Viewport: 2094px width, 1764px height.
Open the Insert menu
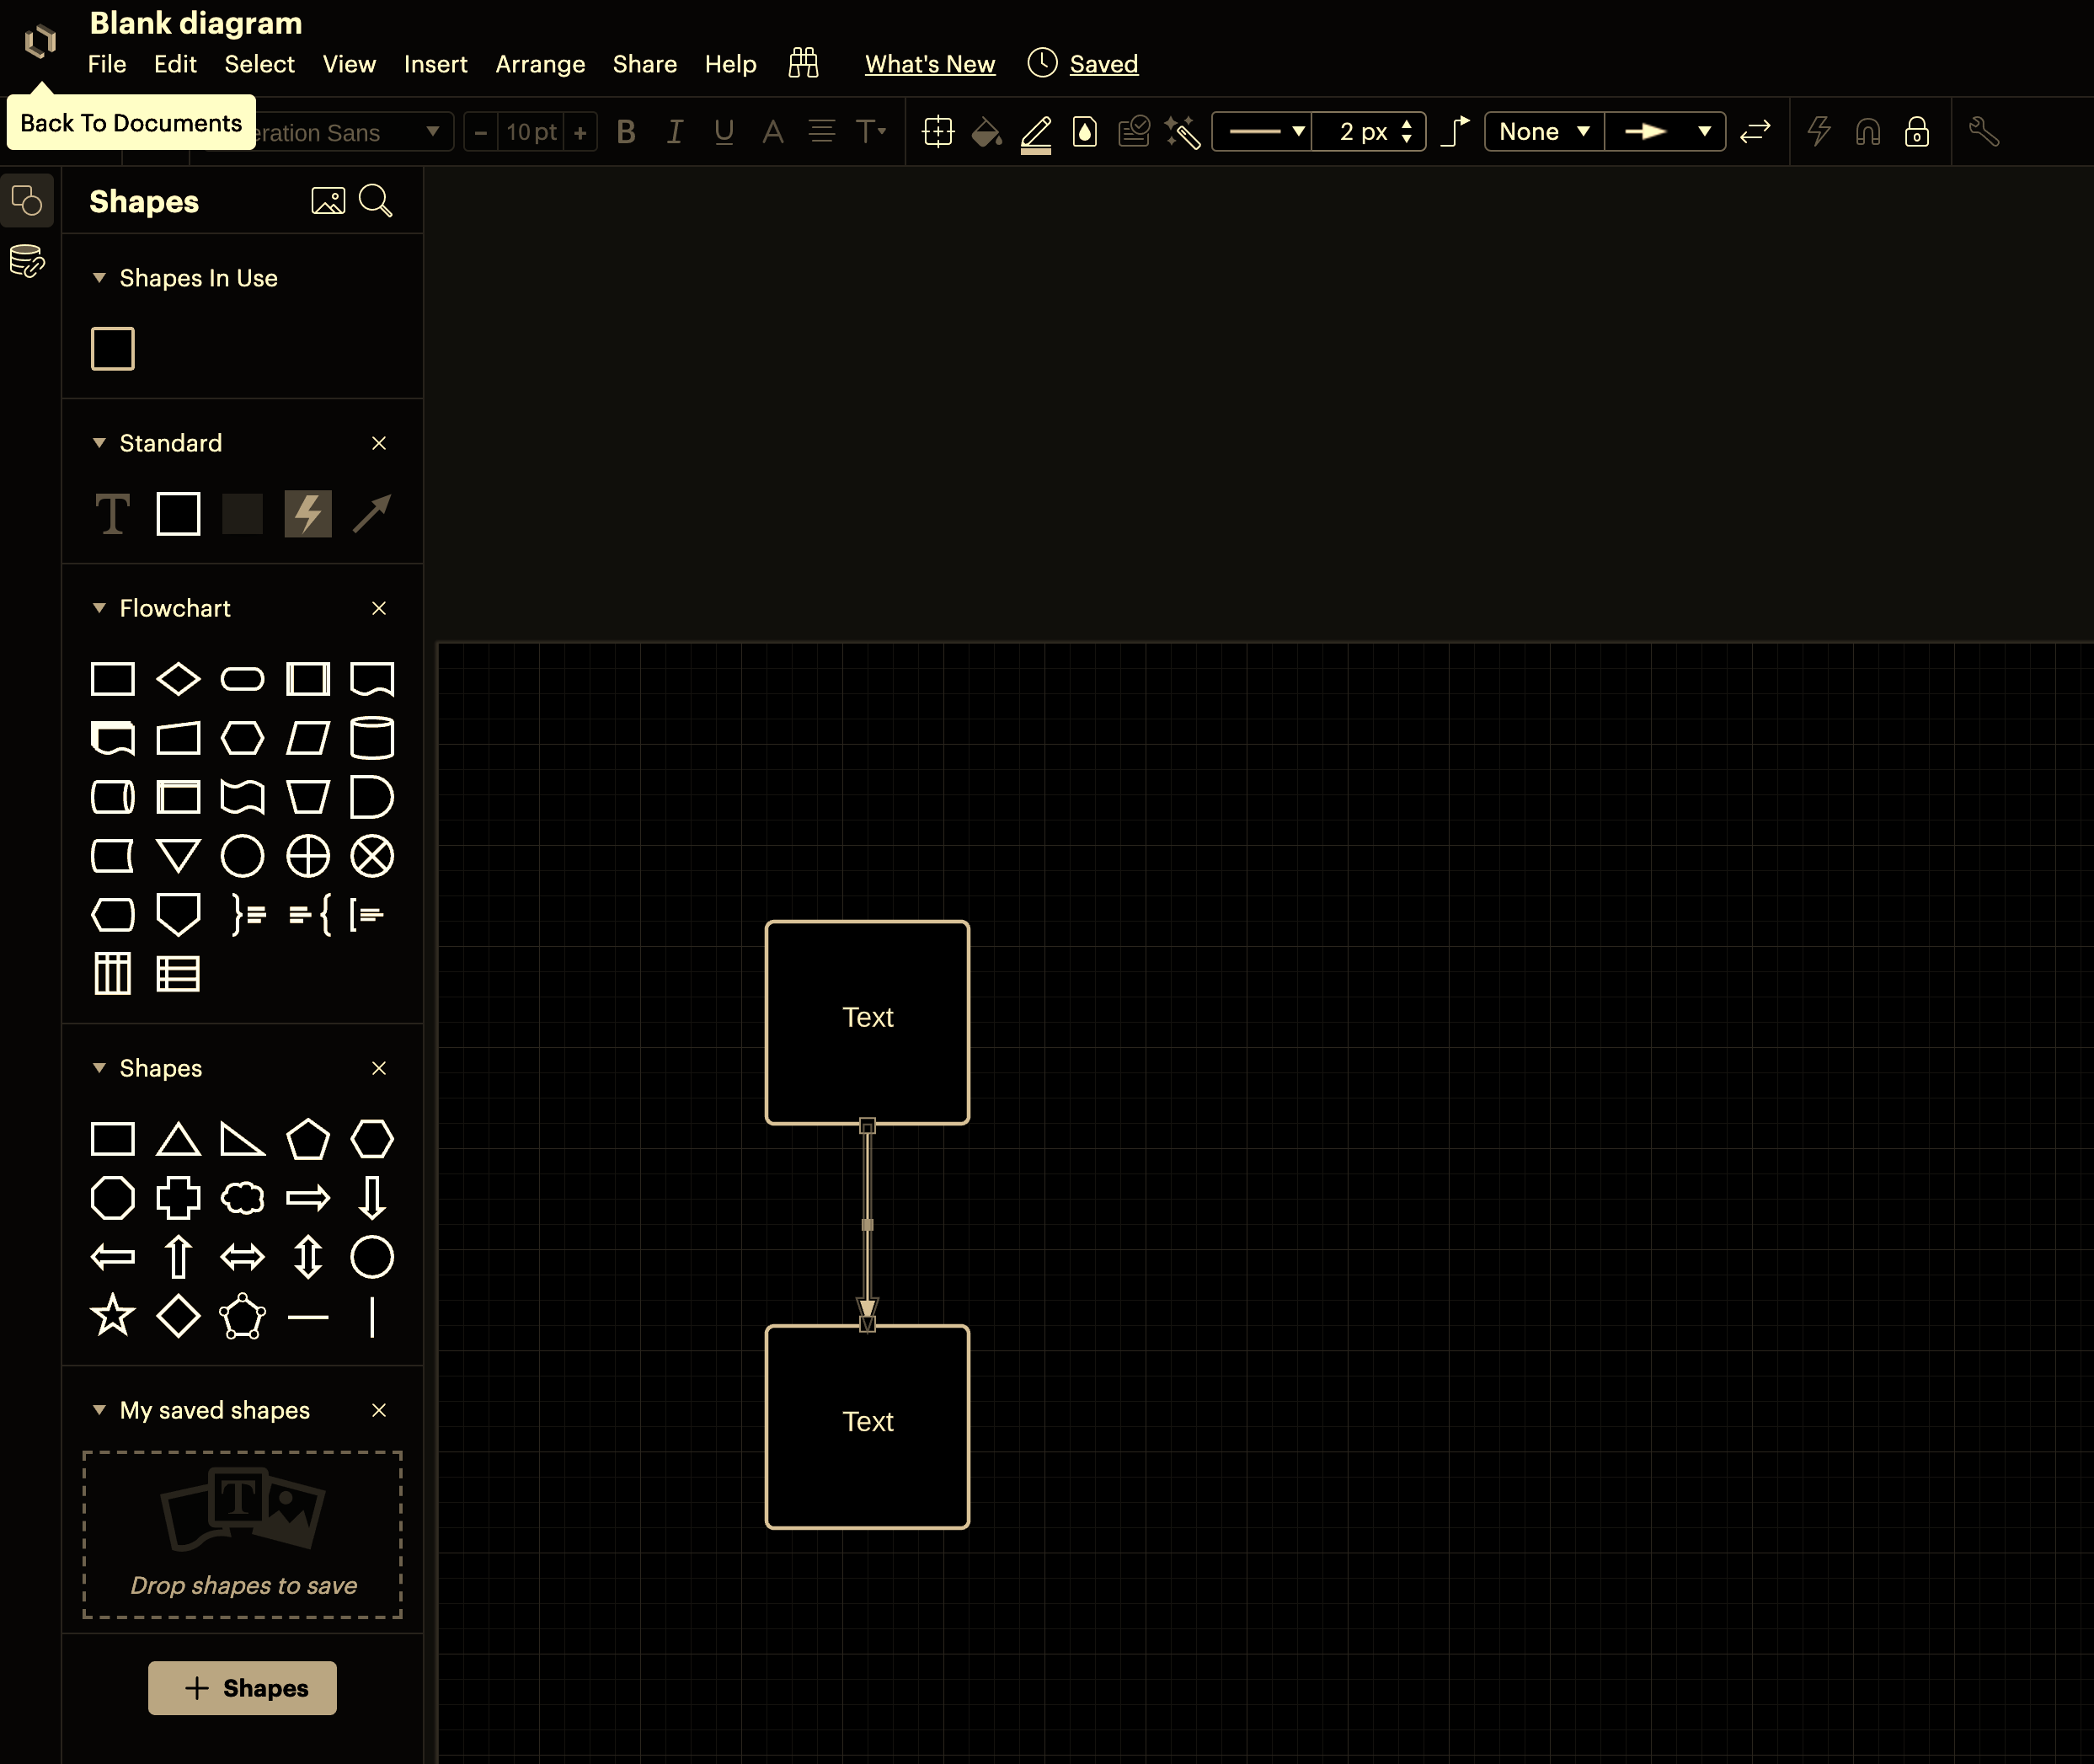click(435, 63)
